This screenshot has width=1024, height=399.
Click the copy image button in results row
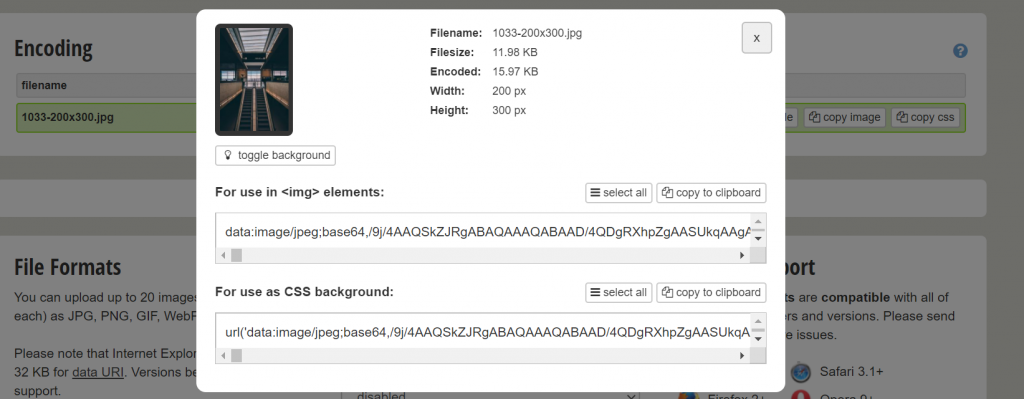pos(845,118)
